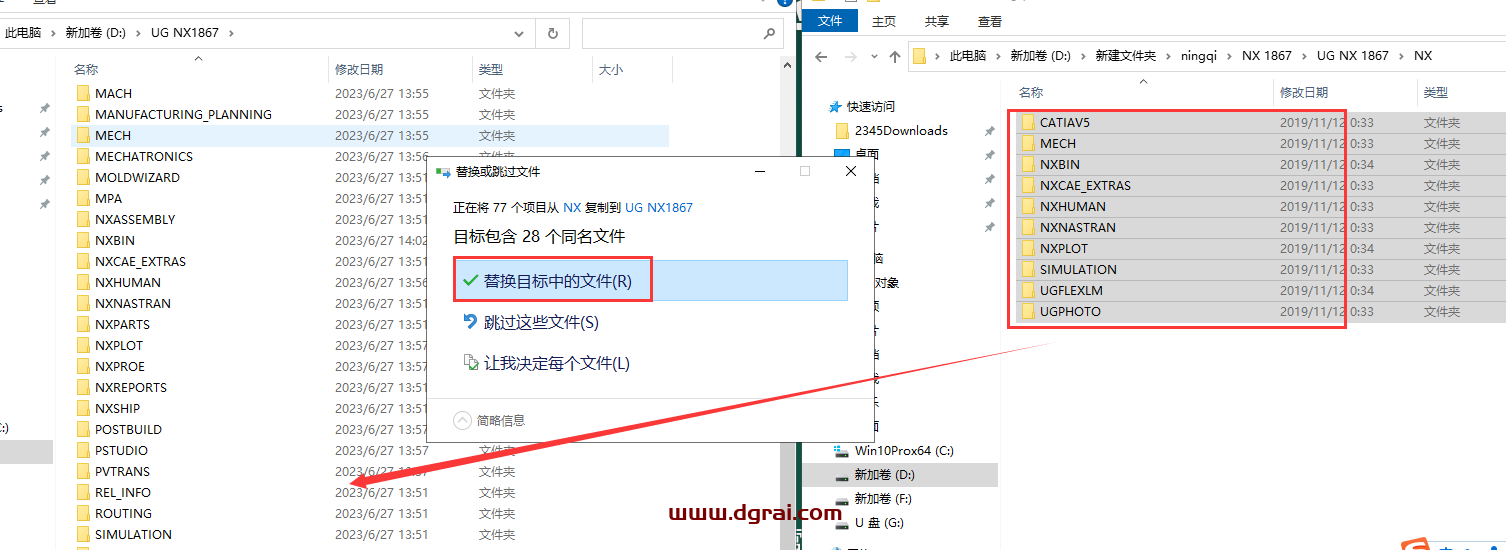Screen dimensions: 1506x550
Task: Open U 盘 (G:) drive in navigation pane
Action: [x=879, y=523]
